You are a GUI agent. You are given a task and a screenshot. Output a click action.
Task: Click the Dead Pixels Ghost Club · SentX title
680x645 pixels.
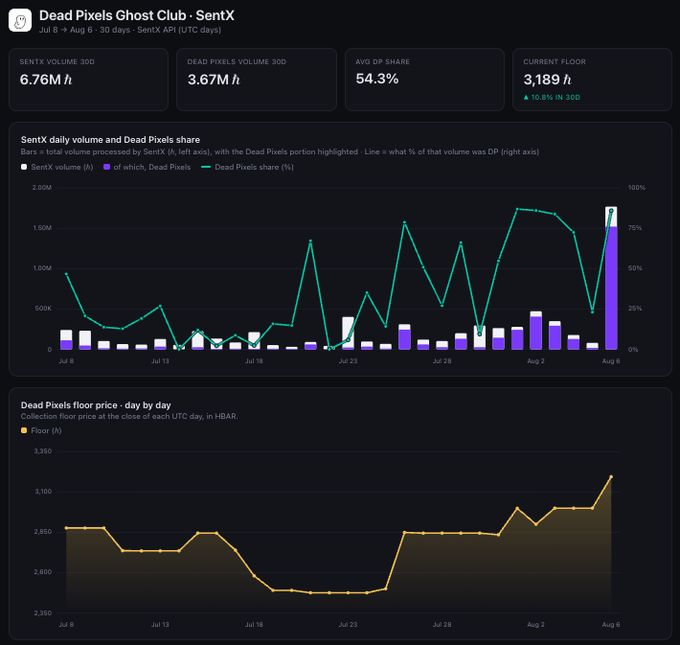137,16
